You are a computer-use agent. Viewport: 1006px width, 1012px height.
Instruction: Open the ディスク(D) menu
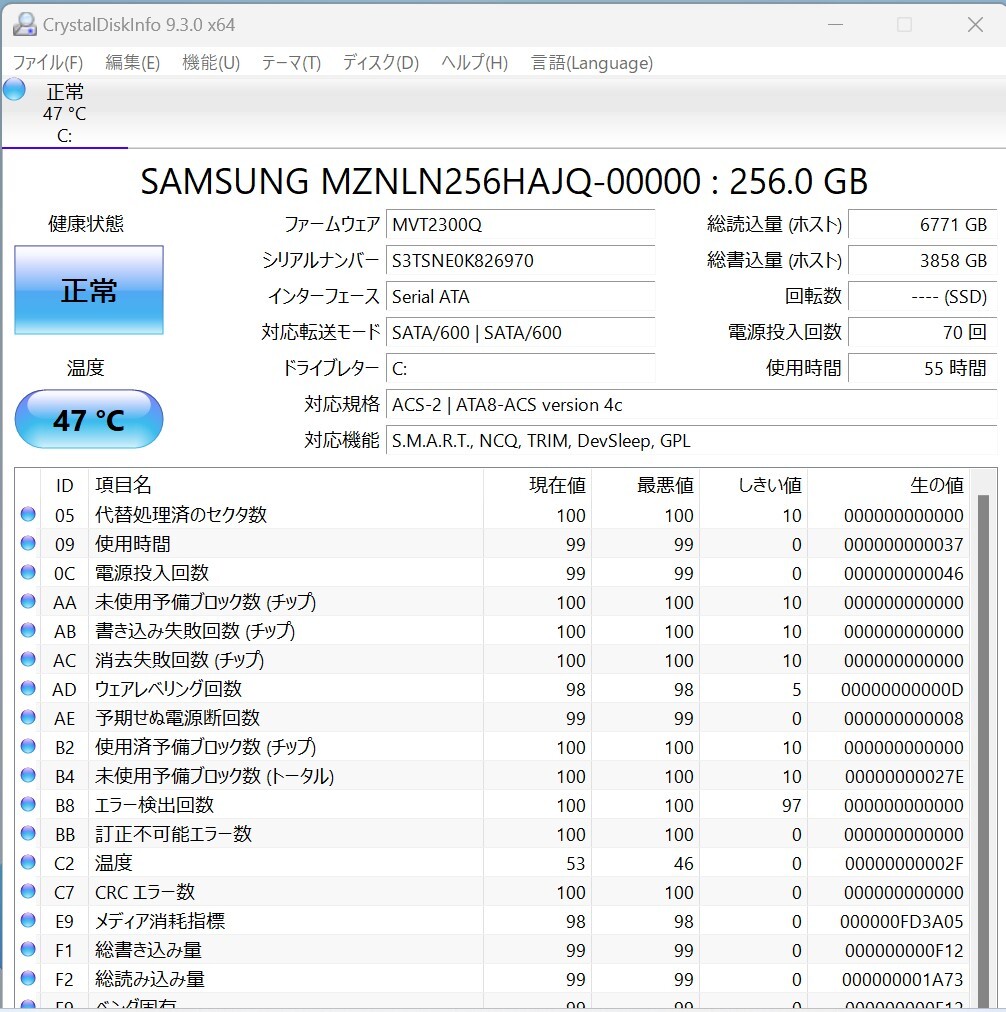pos(380,63)
